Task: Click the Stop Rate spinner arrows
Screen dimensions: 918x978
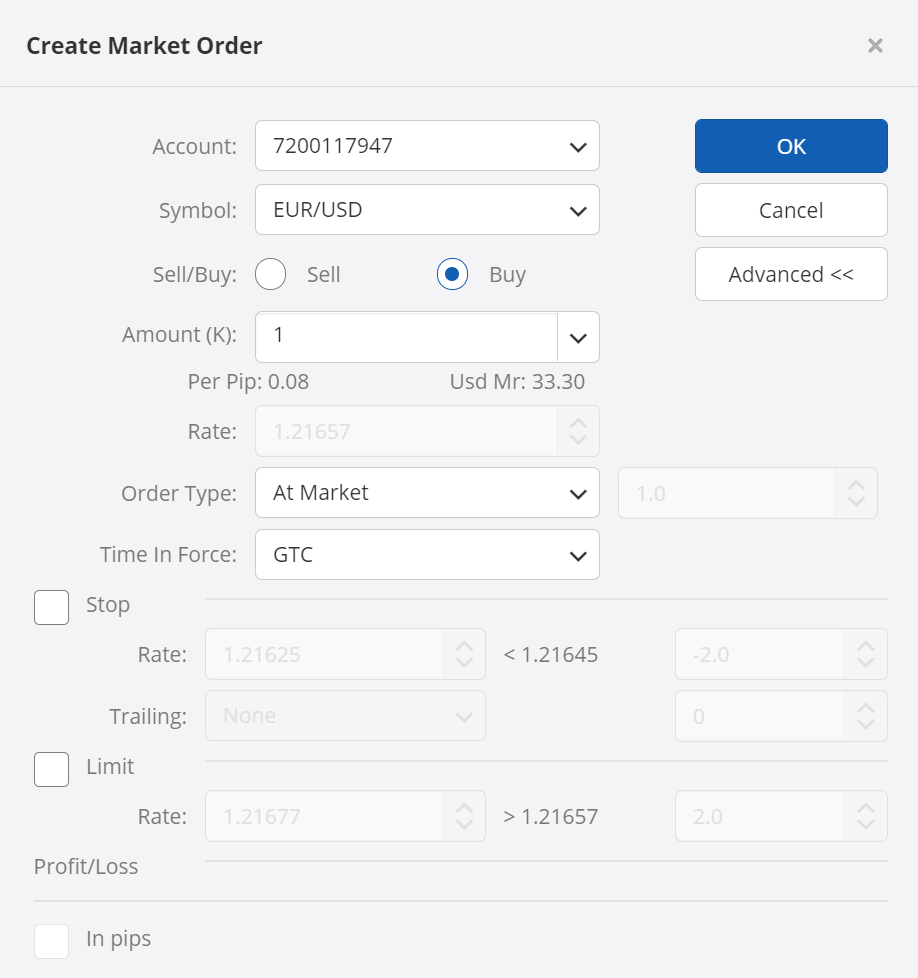Action: point(464,655)
